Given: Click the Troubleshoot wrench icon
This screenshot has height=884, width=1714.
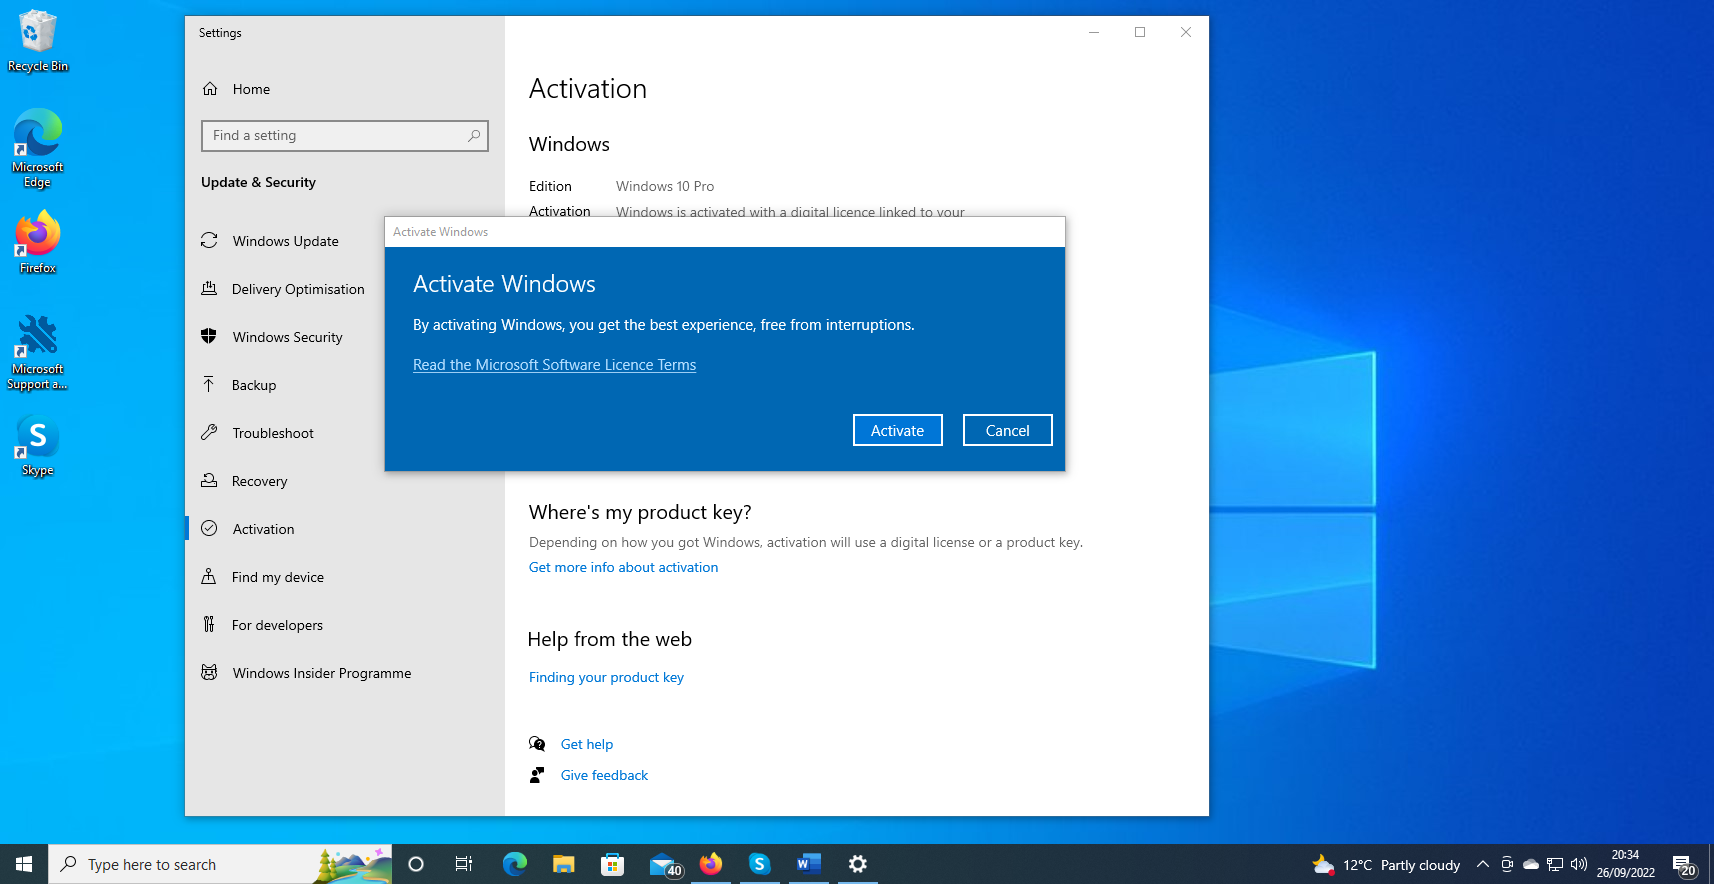Looking at the screenshot, I should [209, 432].
